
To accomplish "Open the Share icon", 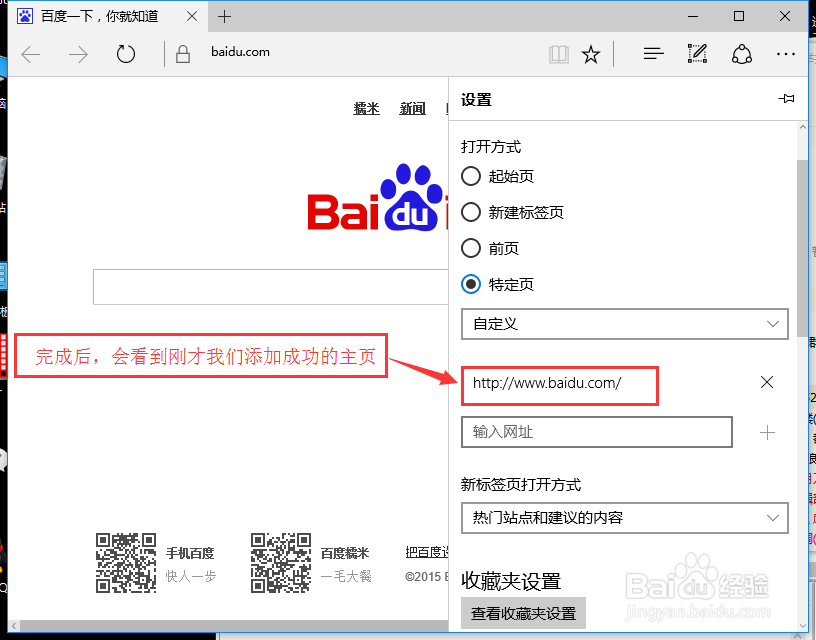I will click(x=742, y=54).
